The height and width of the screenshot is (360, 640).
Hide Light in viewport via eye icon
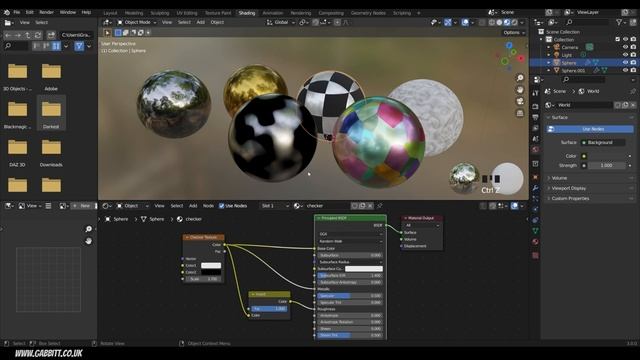[625, 55]
